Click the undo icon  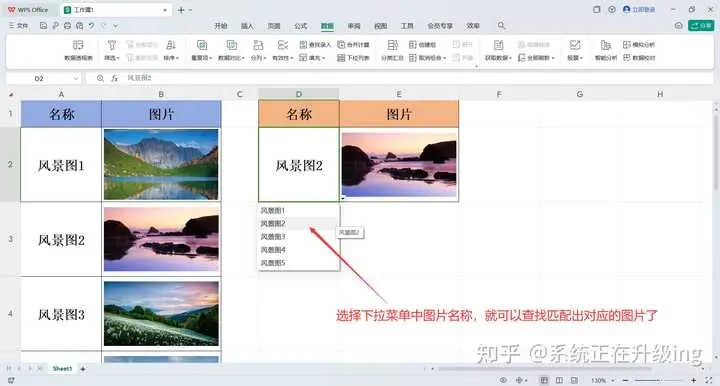(92, 26)
